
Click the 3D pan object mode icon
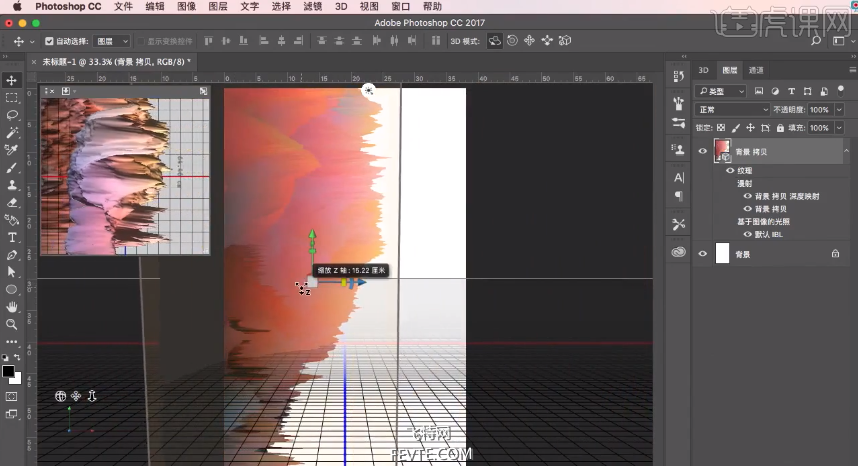[529, 40]
